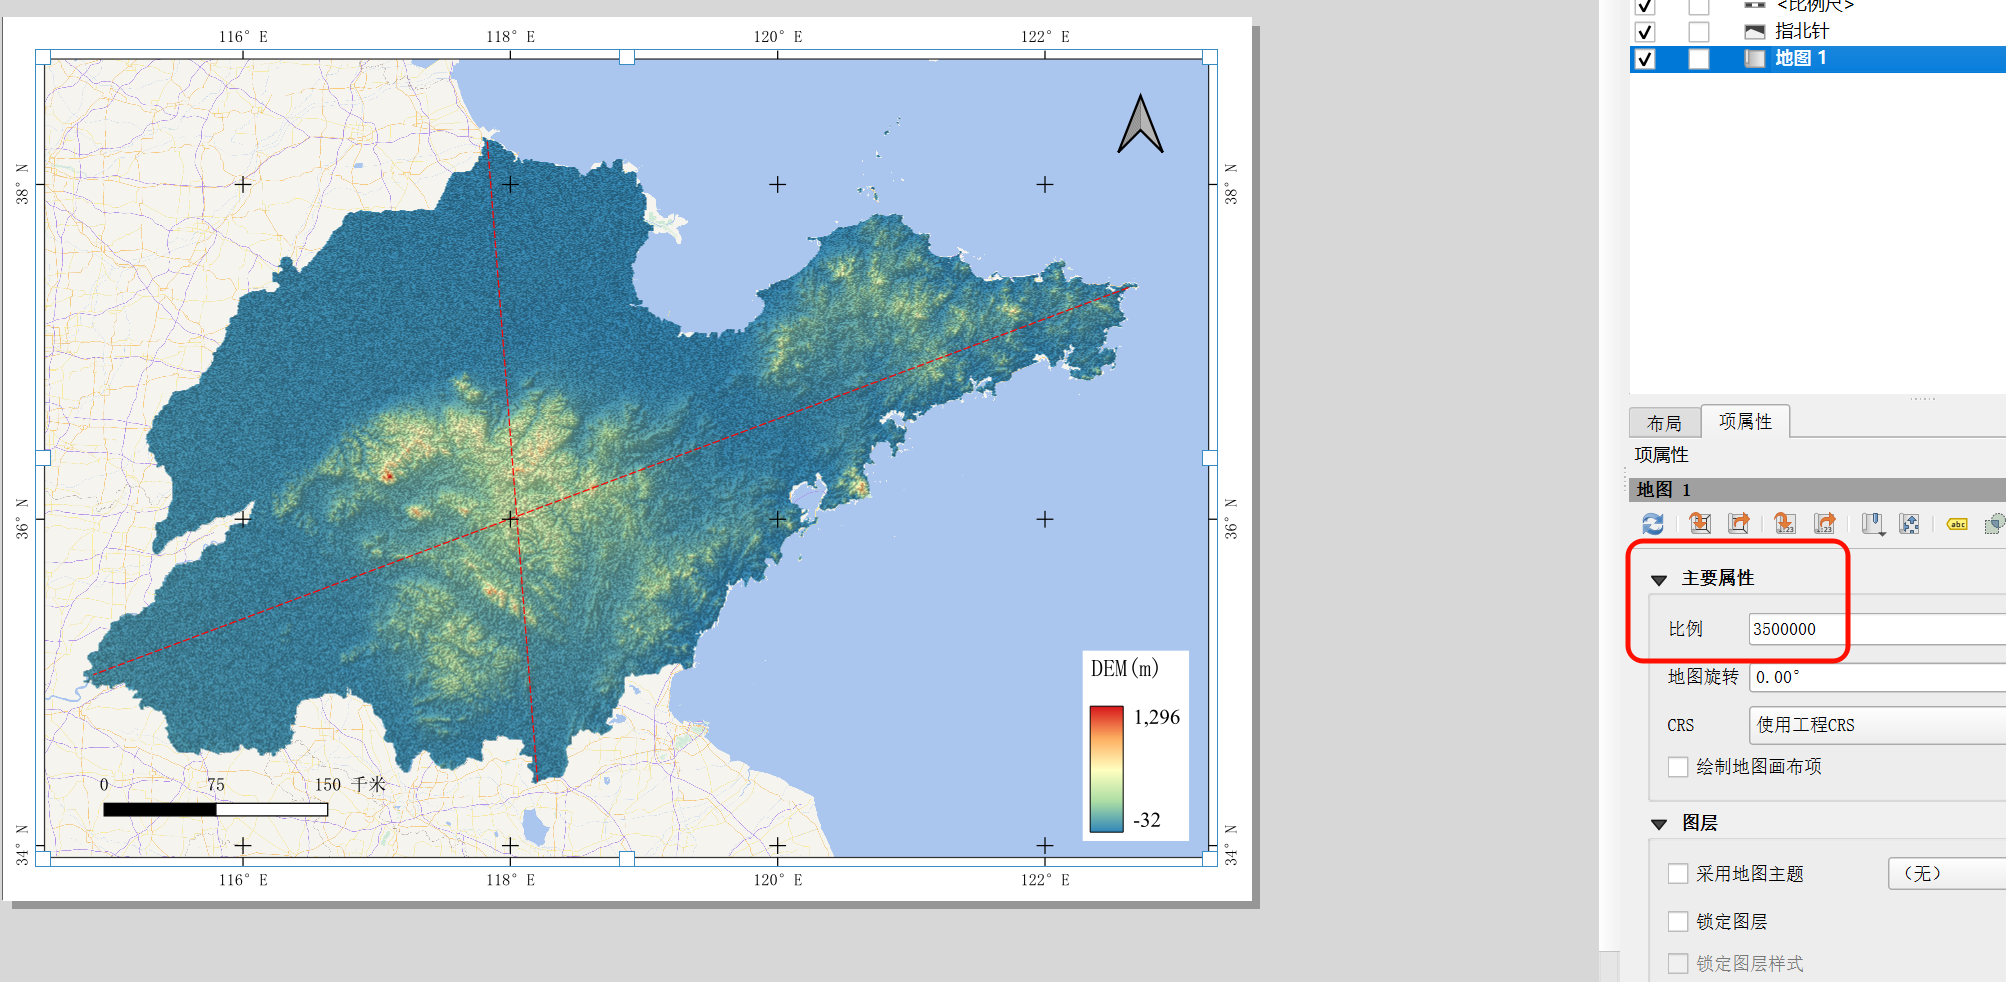Toggle lock checkbox for 指北针
Image resolution: width=2006 pixels, height=982 pixels.
coord(1699,31)
